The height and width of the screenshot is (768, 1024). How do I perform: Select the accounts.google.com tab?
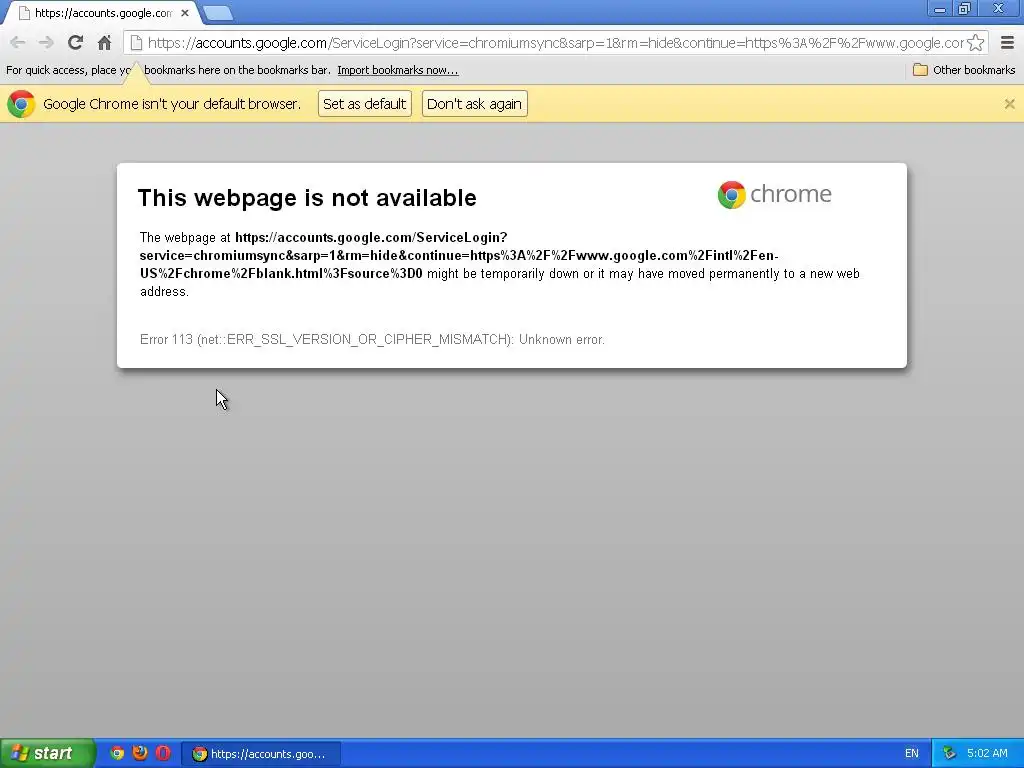click(103, 13)
